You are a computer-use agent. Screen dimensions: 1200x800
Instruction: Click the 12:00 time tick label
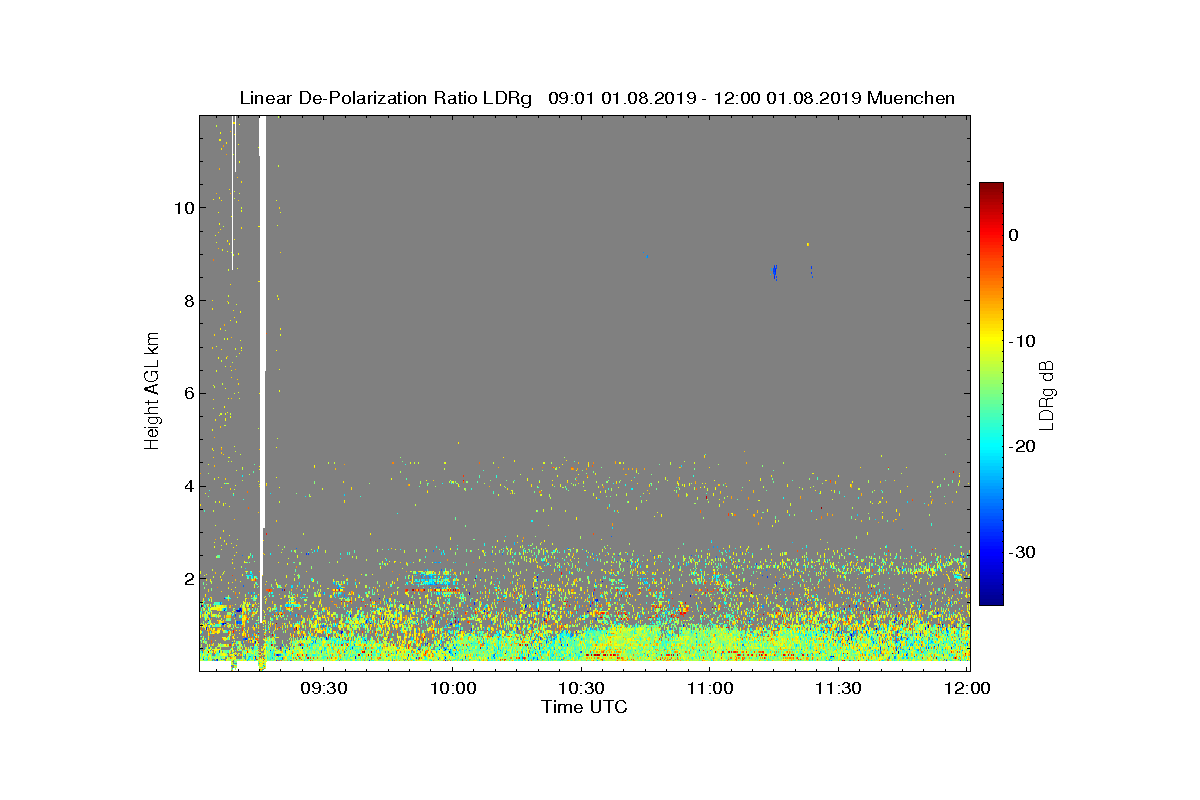[x=967, y=689]
